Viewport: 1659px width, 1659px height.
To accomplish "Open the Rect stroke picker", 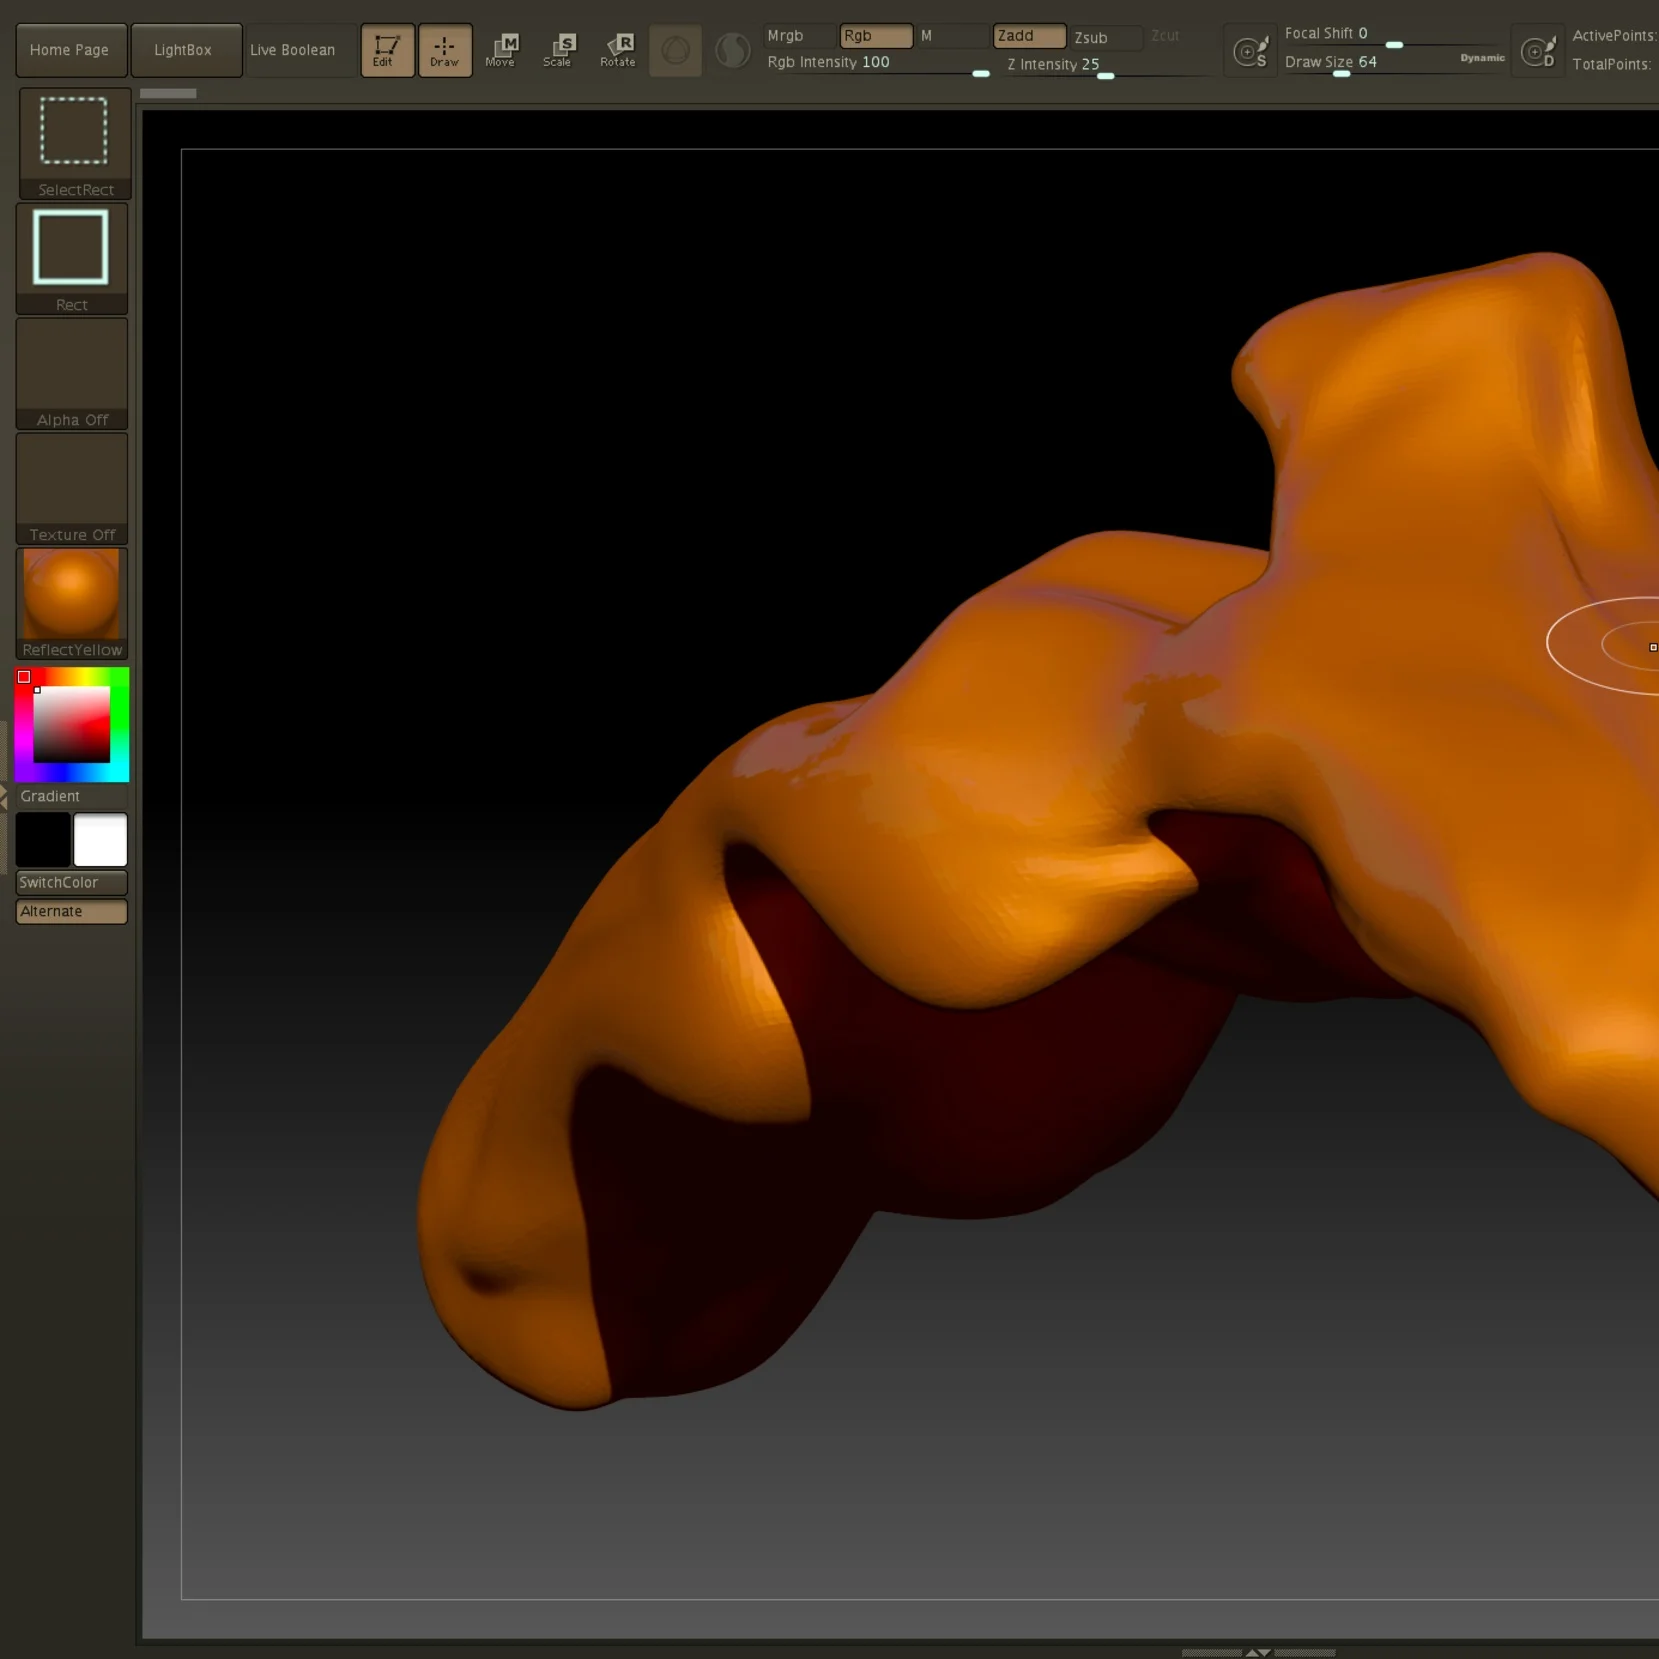I will tap(71, 259).
